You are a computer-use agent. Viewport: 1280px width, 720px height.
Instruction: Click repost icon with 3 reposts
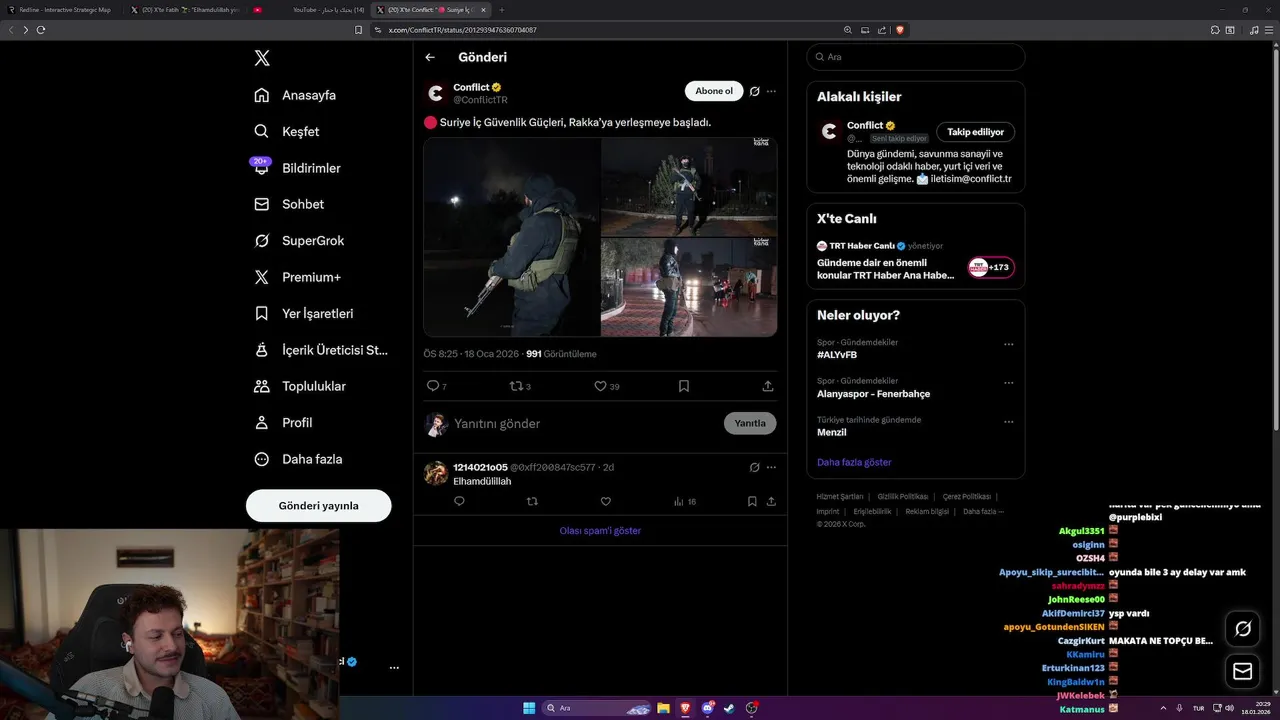[520, 386]
